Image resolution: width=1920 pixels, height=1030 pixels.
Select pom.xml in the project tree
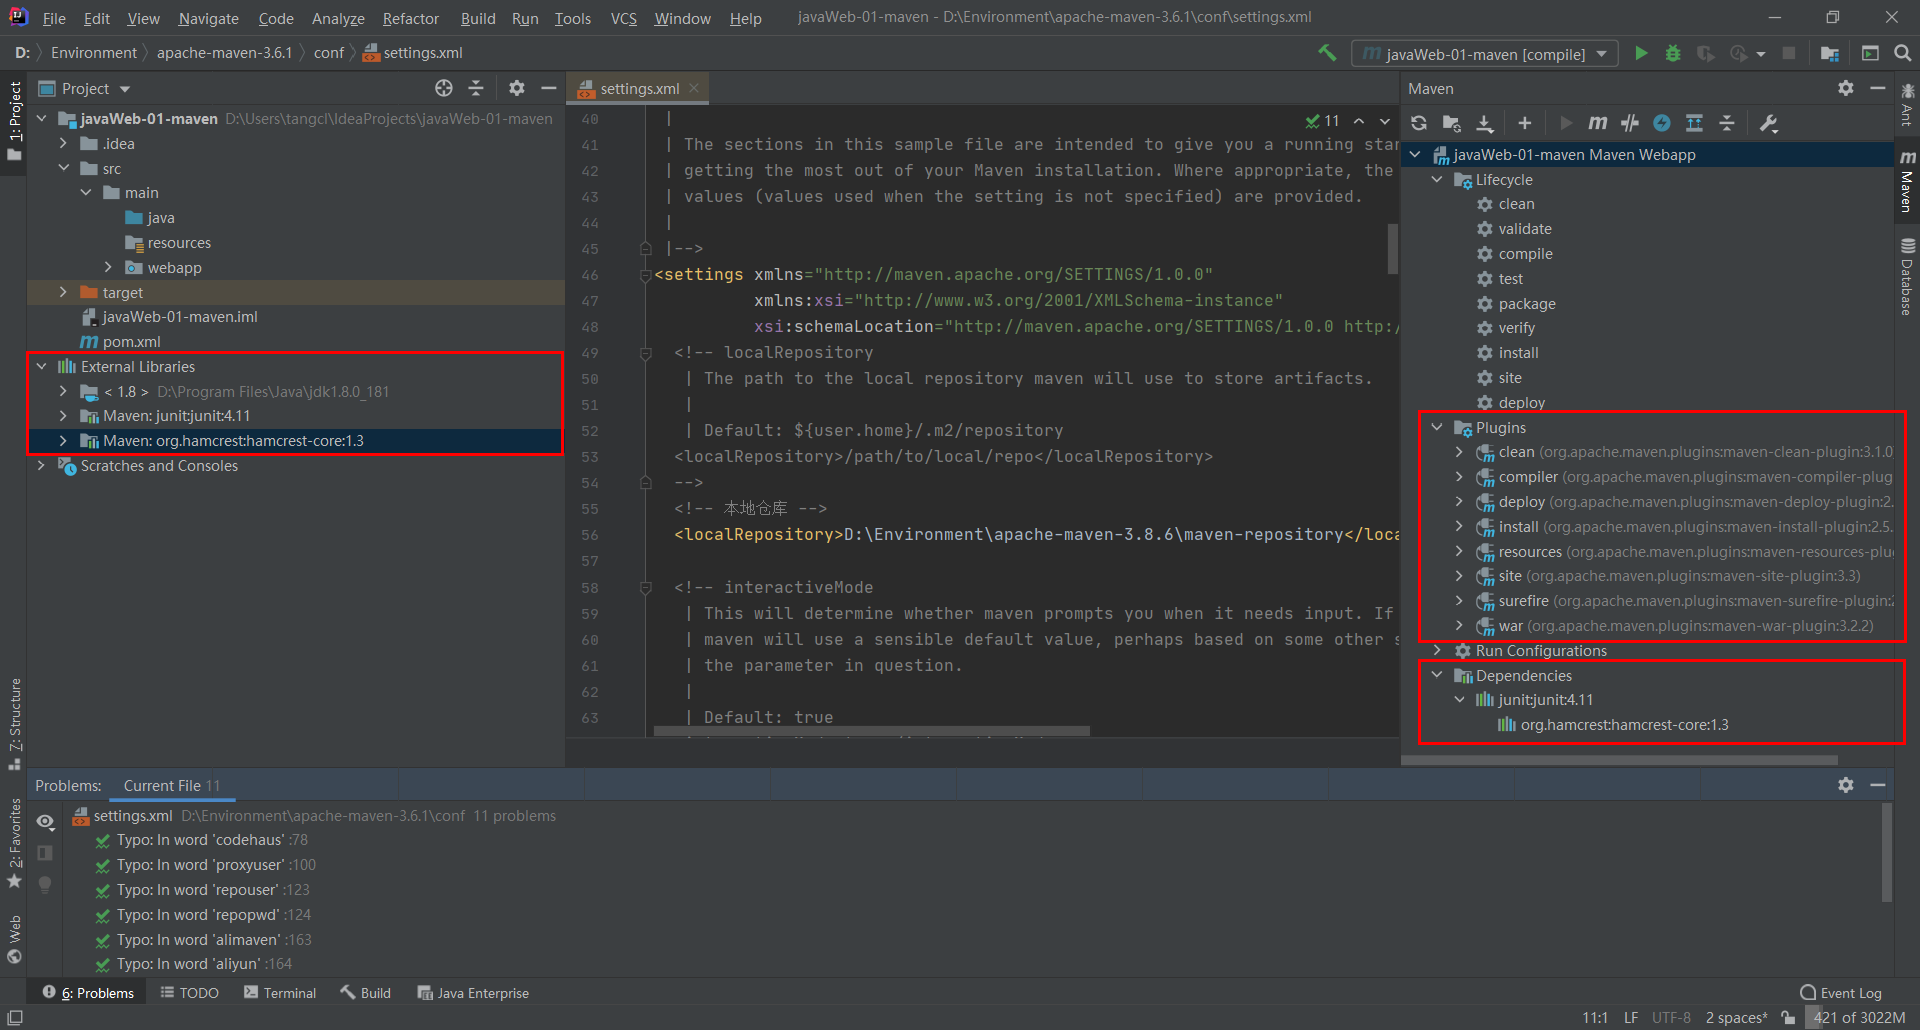131,342
